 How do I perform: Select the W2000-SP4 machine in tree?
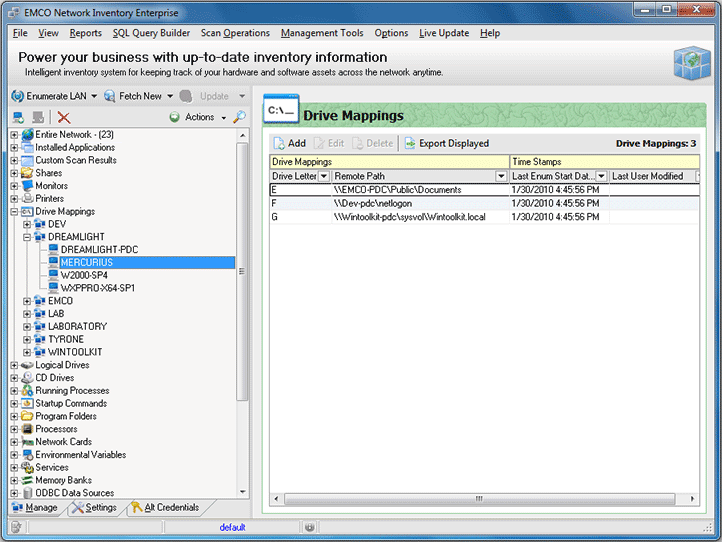pos(86,275)
